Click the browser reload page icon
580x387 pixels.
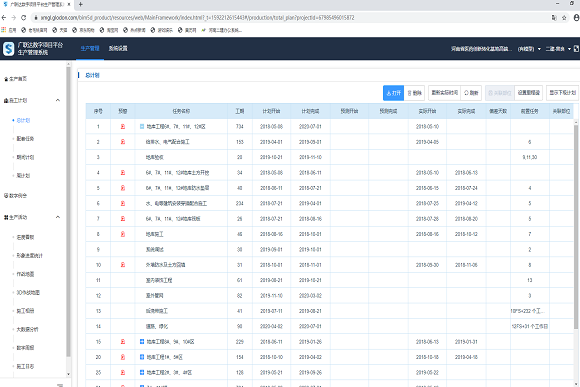click(23, 18)
